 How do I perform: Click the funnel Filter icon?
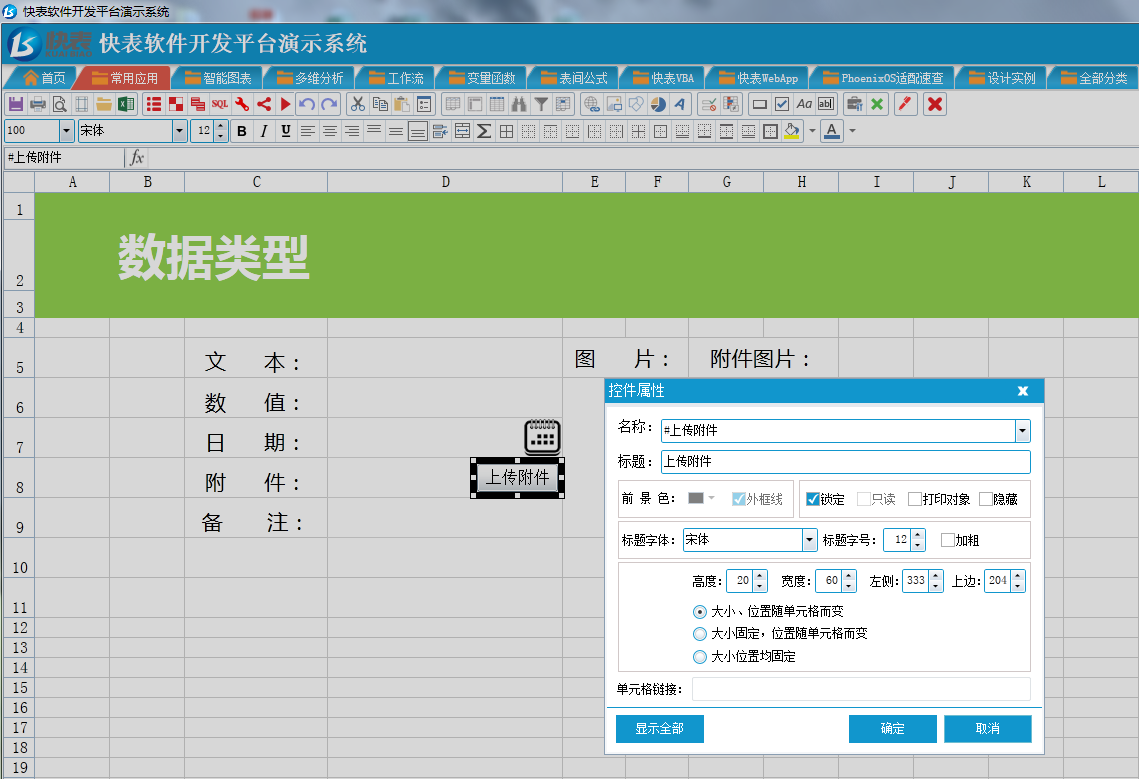tap(541, 104)
